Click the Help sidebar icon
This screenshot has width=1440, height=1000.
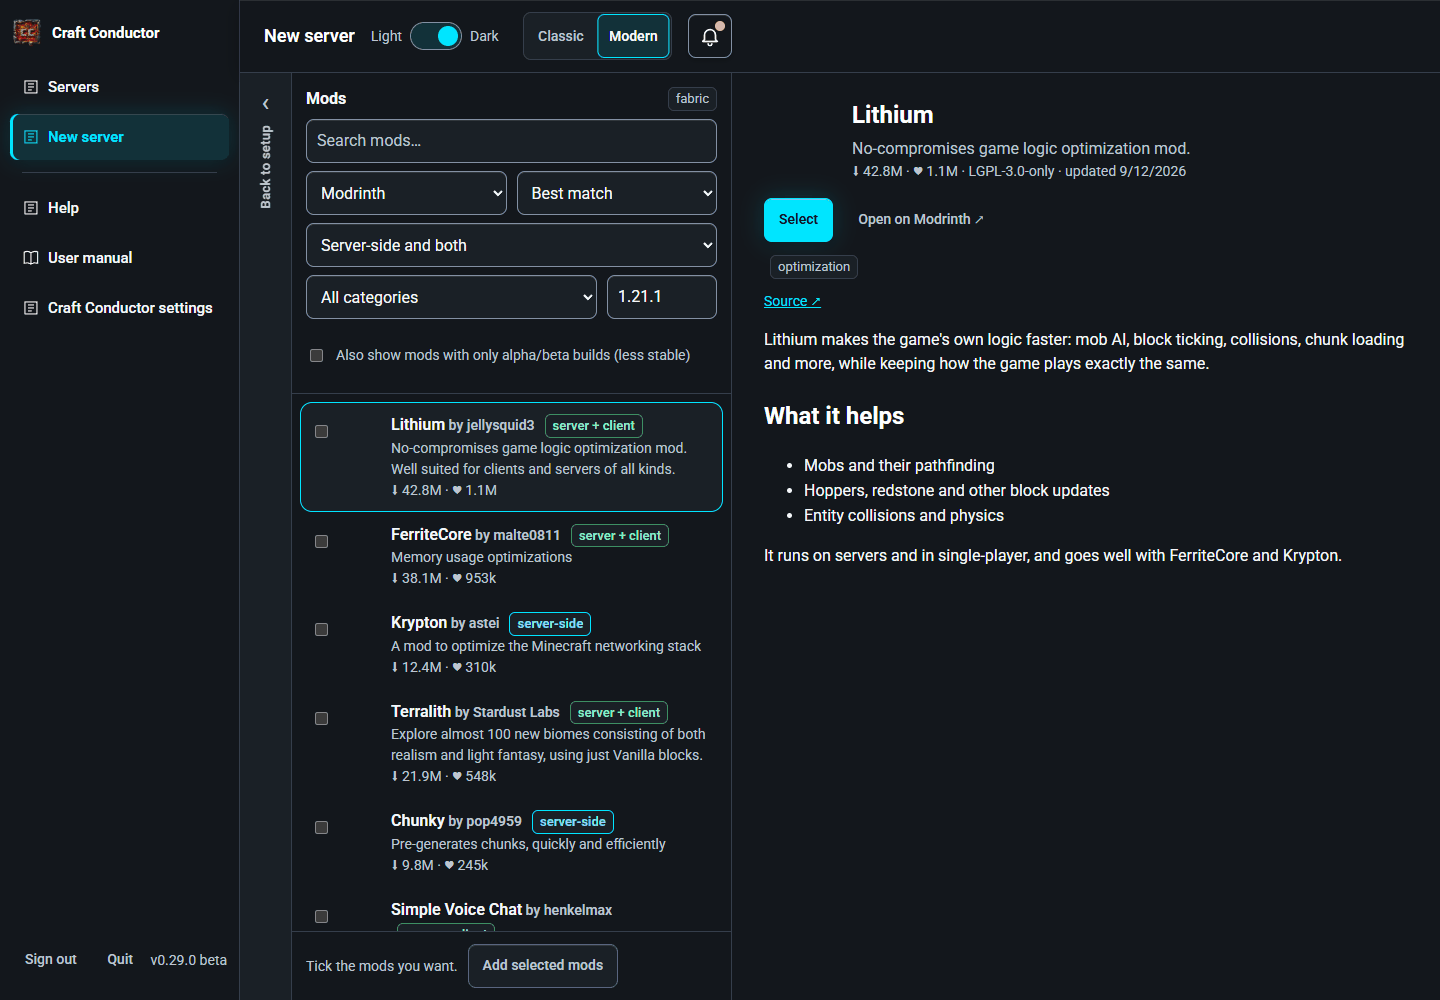pyautogui.click(x=31, y=208)
